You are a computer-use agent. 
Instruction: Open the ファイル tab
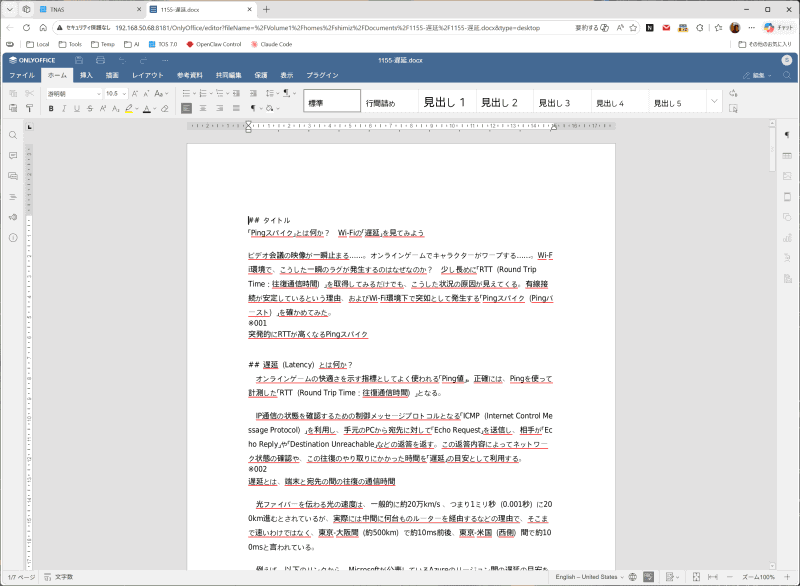tap(22, 75)
